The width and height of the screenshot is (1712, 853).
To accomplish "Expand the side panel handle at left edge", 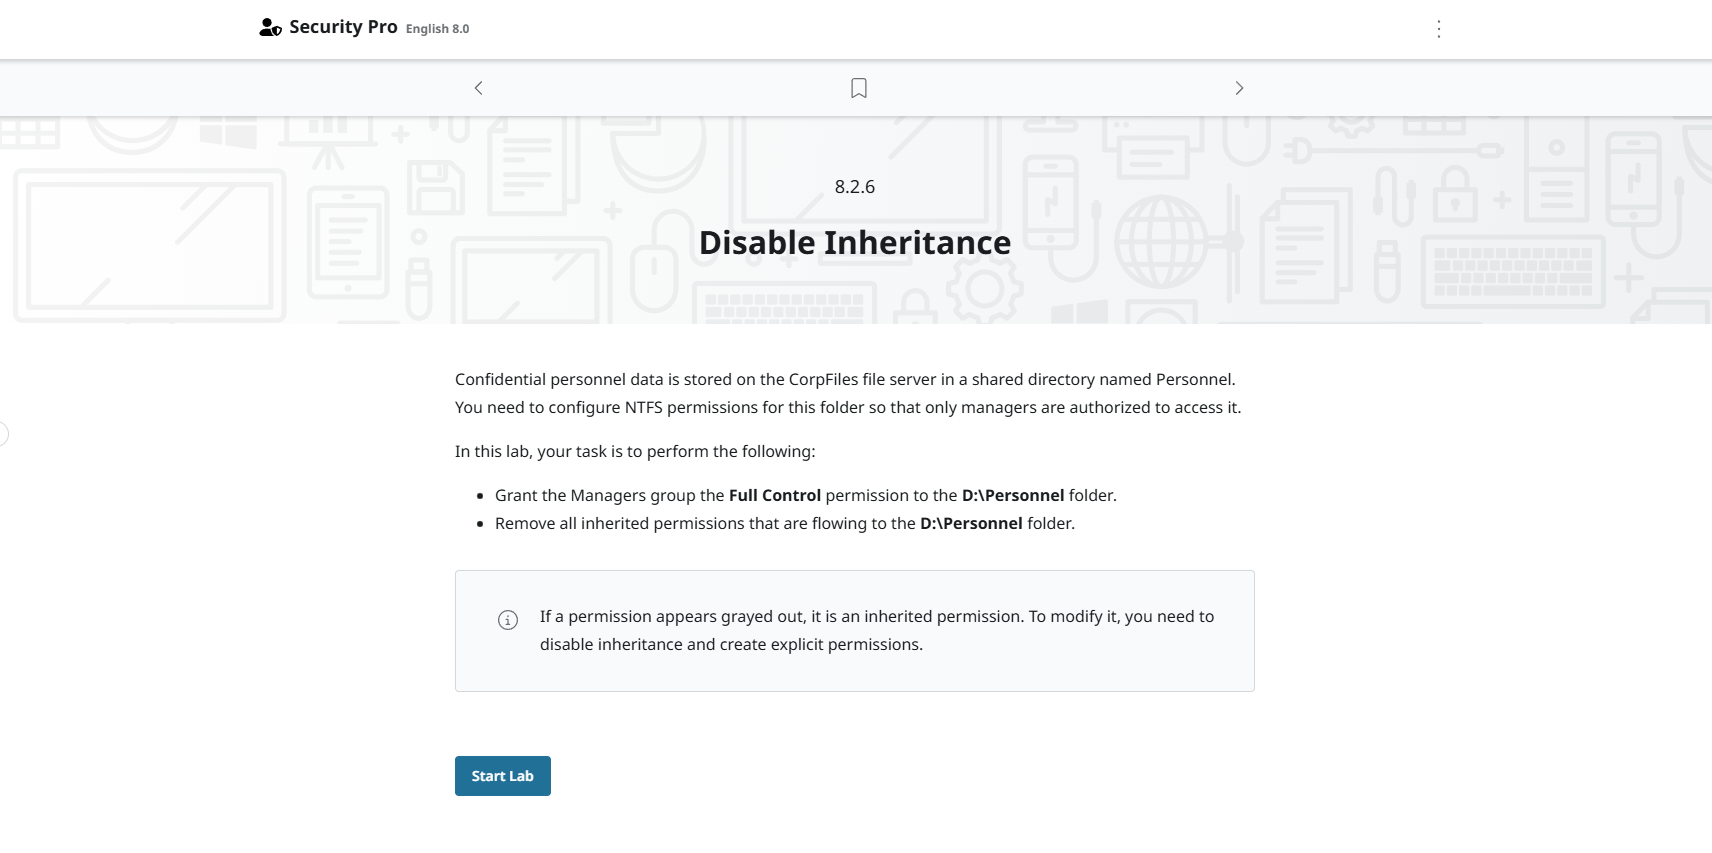I will click(3, 434).
